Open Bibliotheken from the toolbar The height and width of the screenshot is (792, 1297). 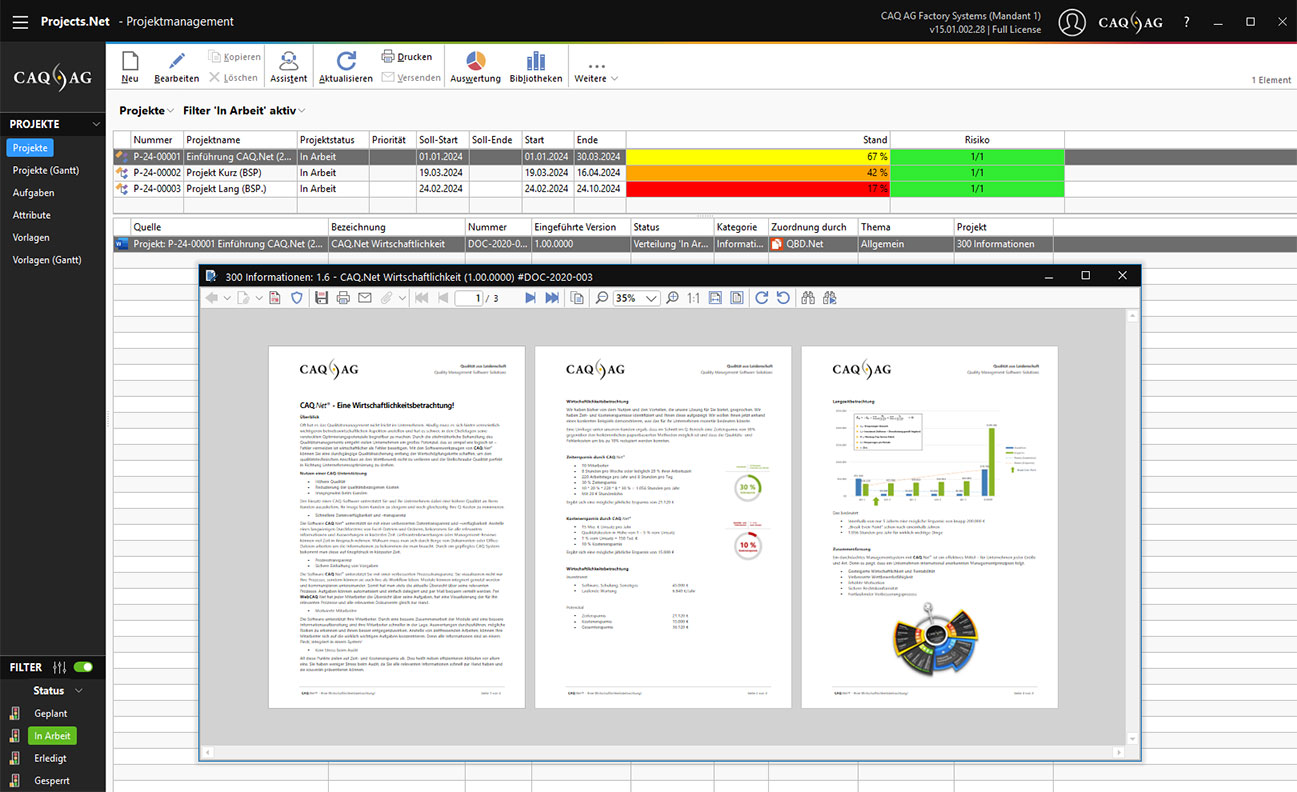[x=536, y=66]
